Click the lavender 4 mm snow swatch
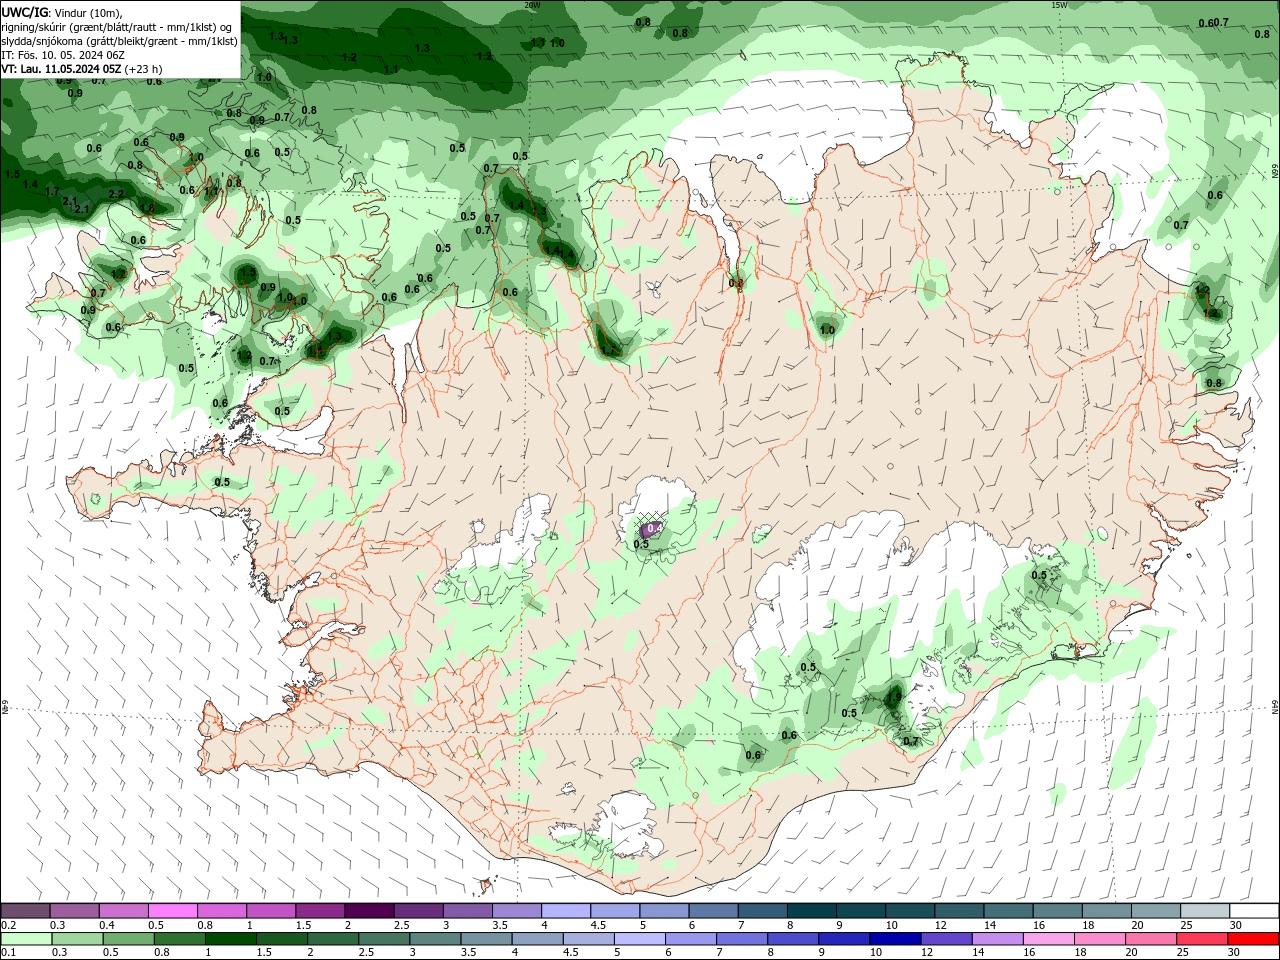The height and width of the screenshot is (960, 1280). coord(566,911)
